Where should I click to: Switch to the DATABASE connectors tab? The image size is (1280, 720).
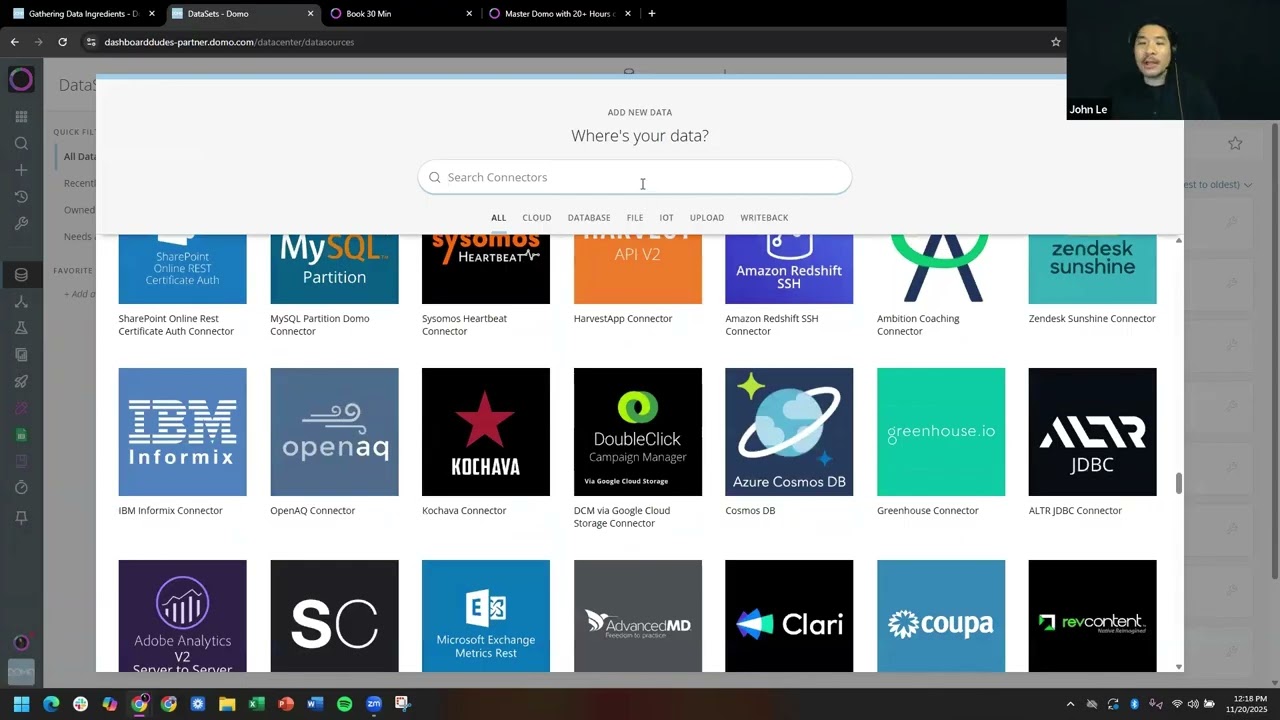coord(589,217)
